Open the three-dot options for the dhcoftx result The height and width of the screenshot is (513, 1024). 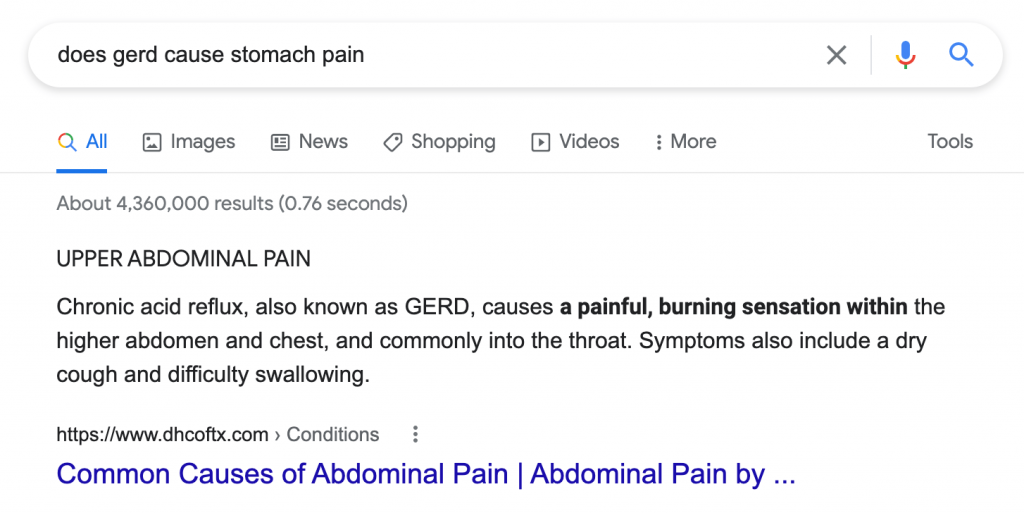point(415,434)
